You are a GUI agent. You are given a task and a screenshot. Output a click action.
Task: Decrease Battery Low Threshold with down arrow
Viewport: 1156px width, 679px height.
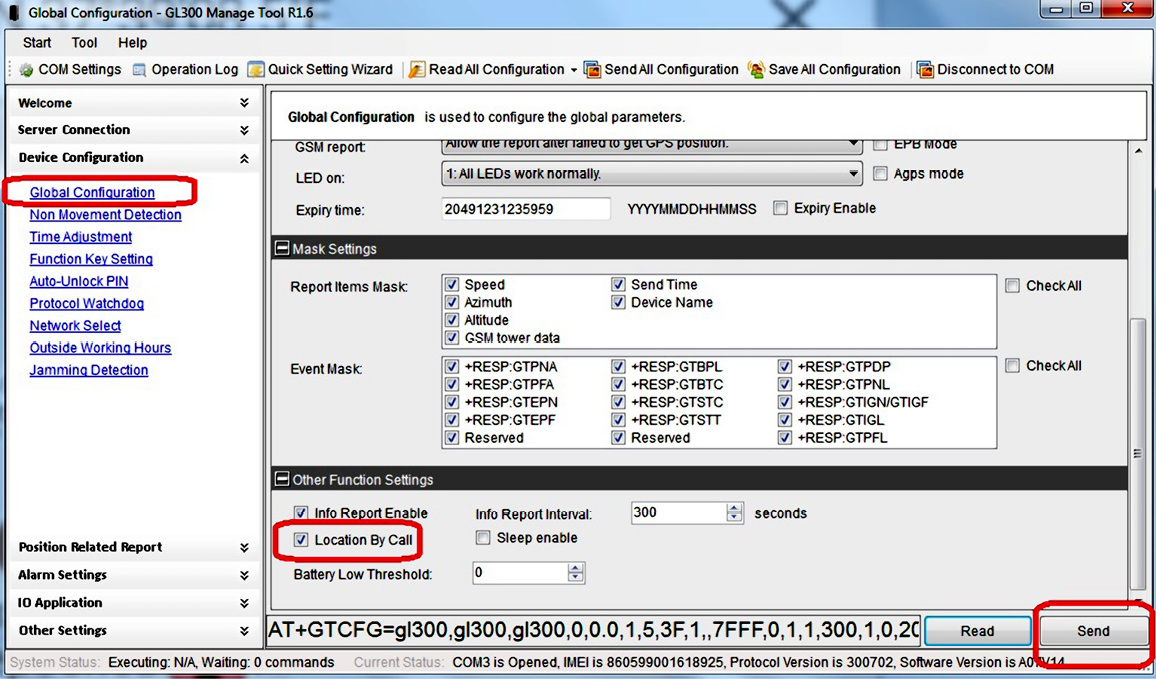[576, 578]
